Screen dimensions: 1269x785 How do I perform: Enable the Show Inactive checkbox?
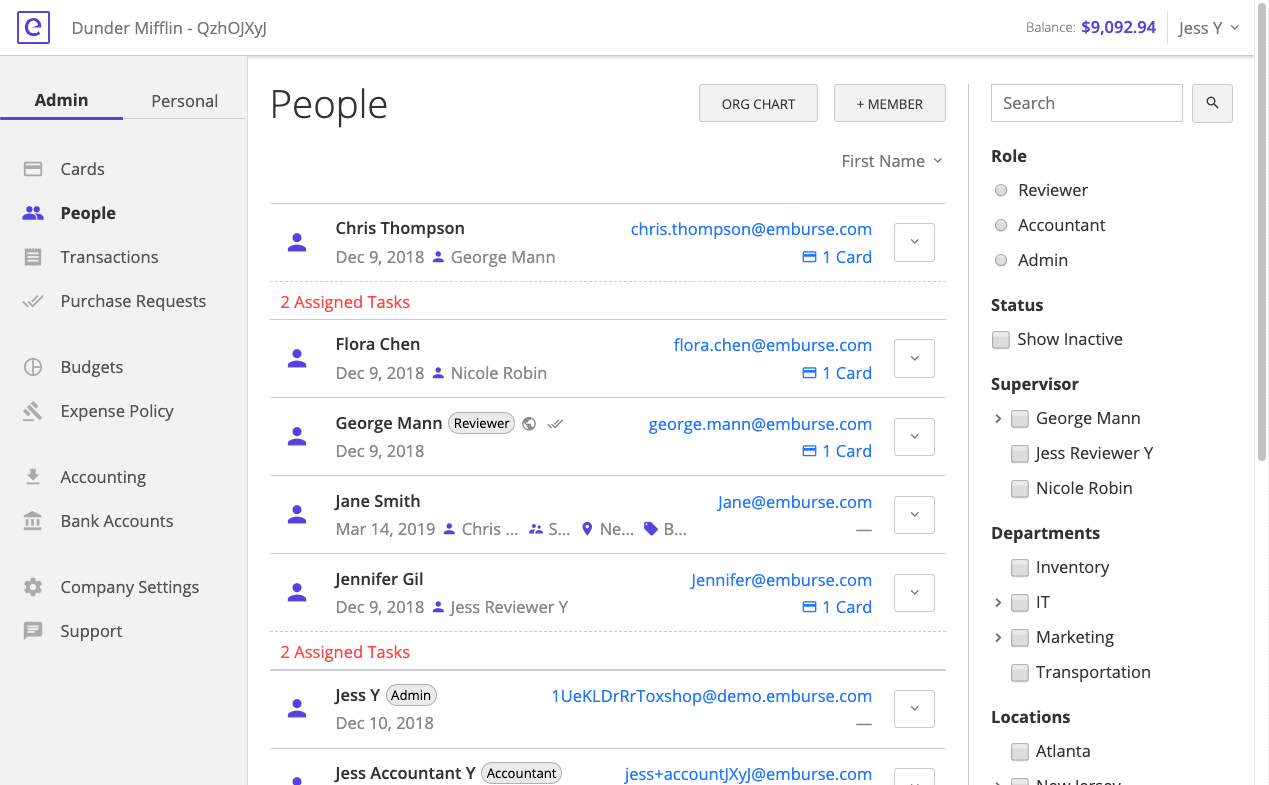point(1001,340)
